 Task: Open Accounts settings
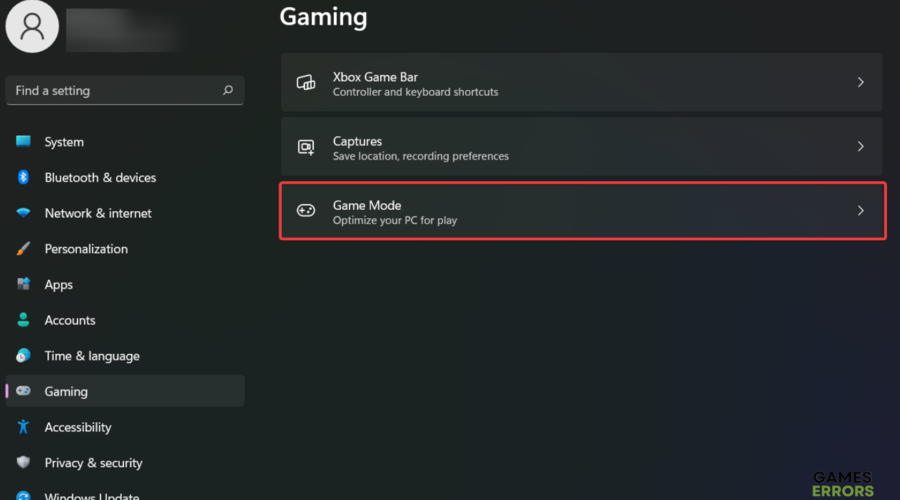(x=70, y=320)
